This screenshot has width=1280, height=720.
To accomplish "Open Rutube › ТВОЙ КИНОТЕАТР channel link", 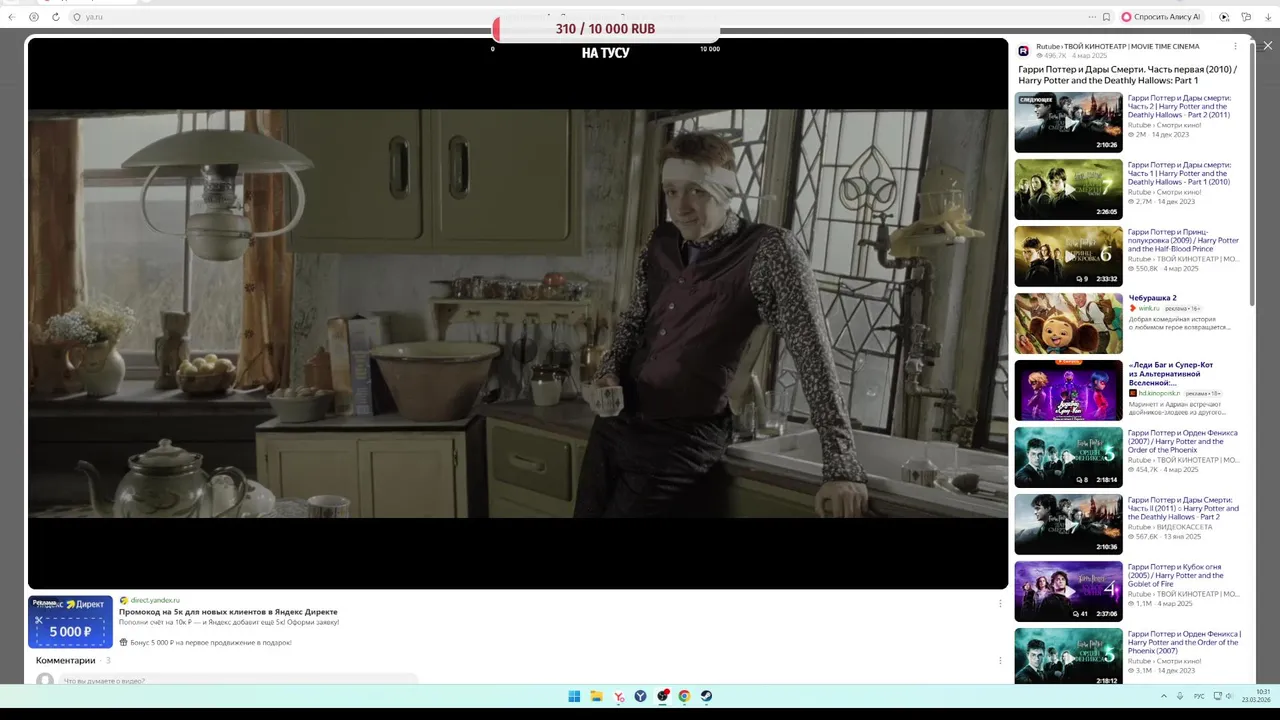I will point(1117,46).
